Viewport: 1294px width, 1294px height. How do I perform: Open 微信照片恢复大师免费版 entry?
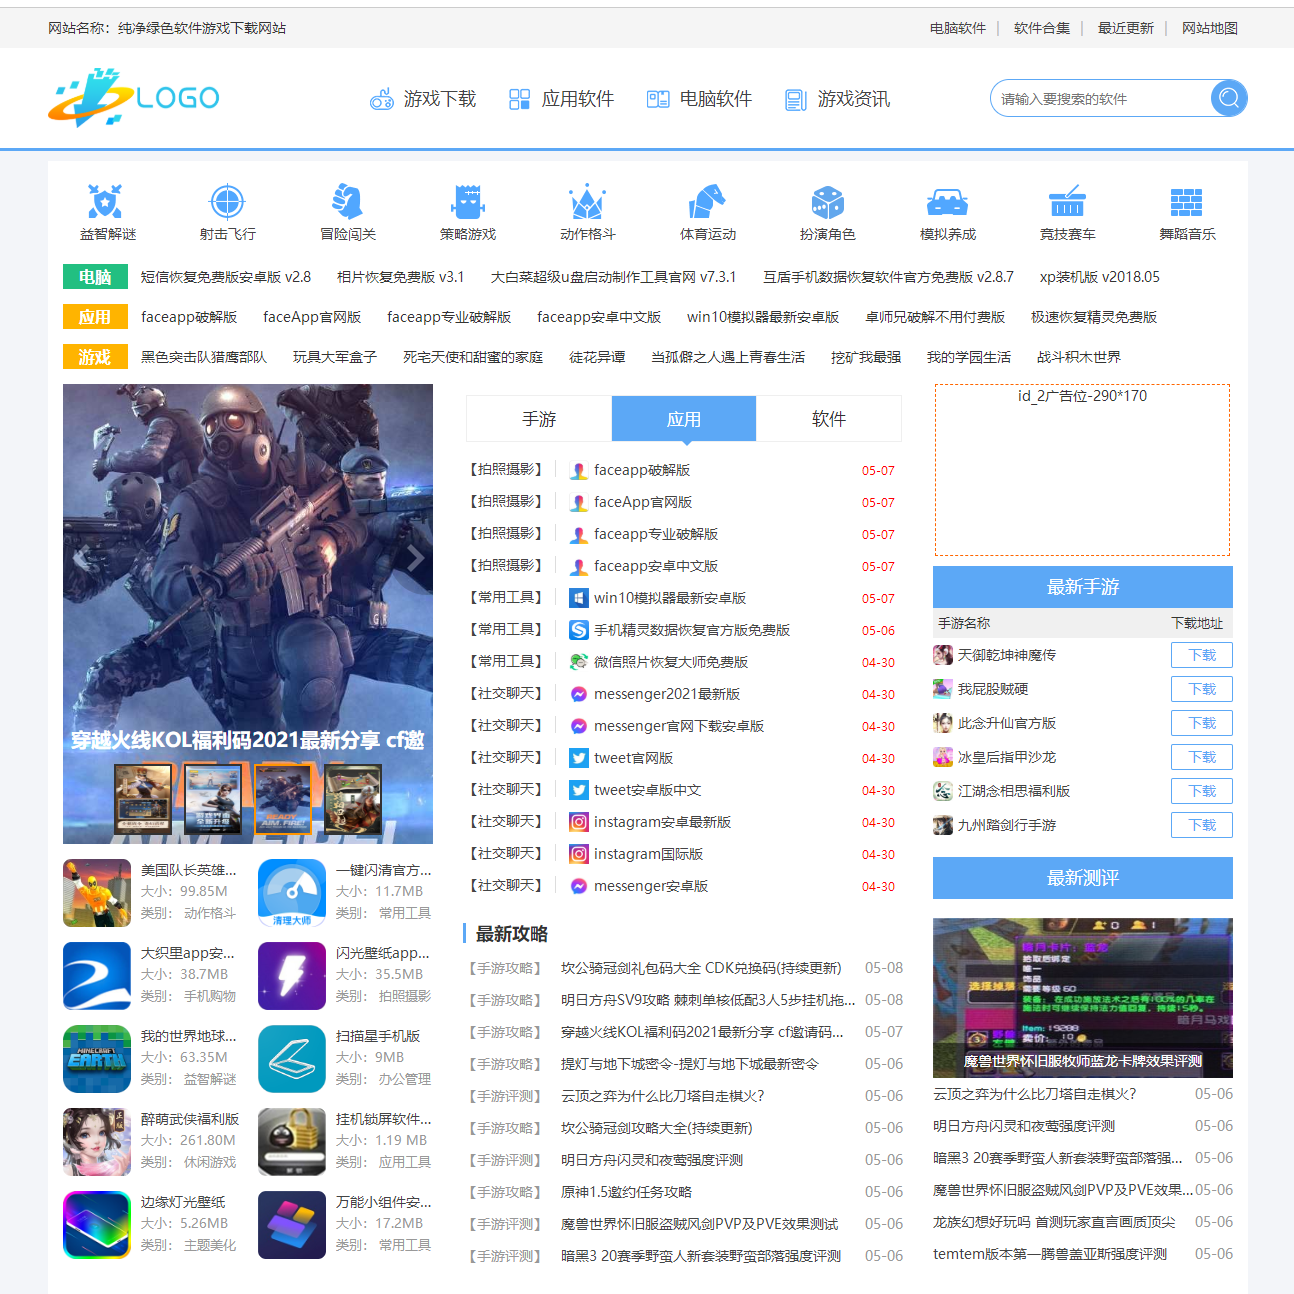[671, 662]
